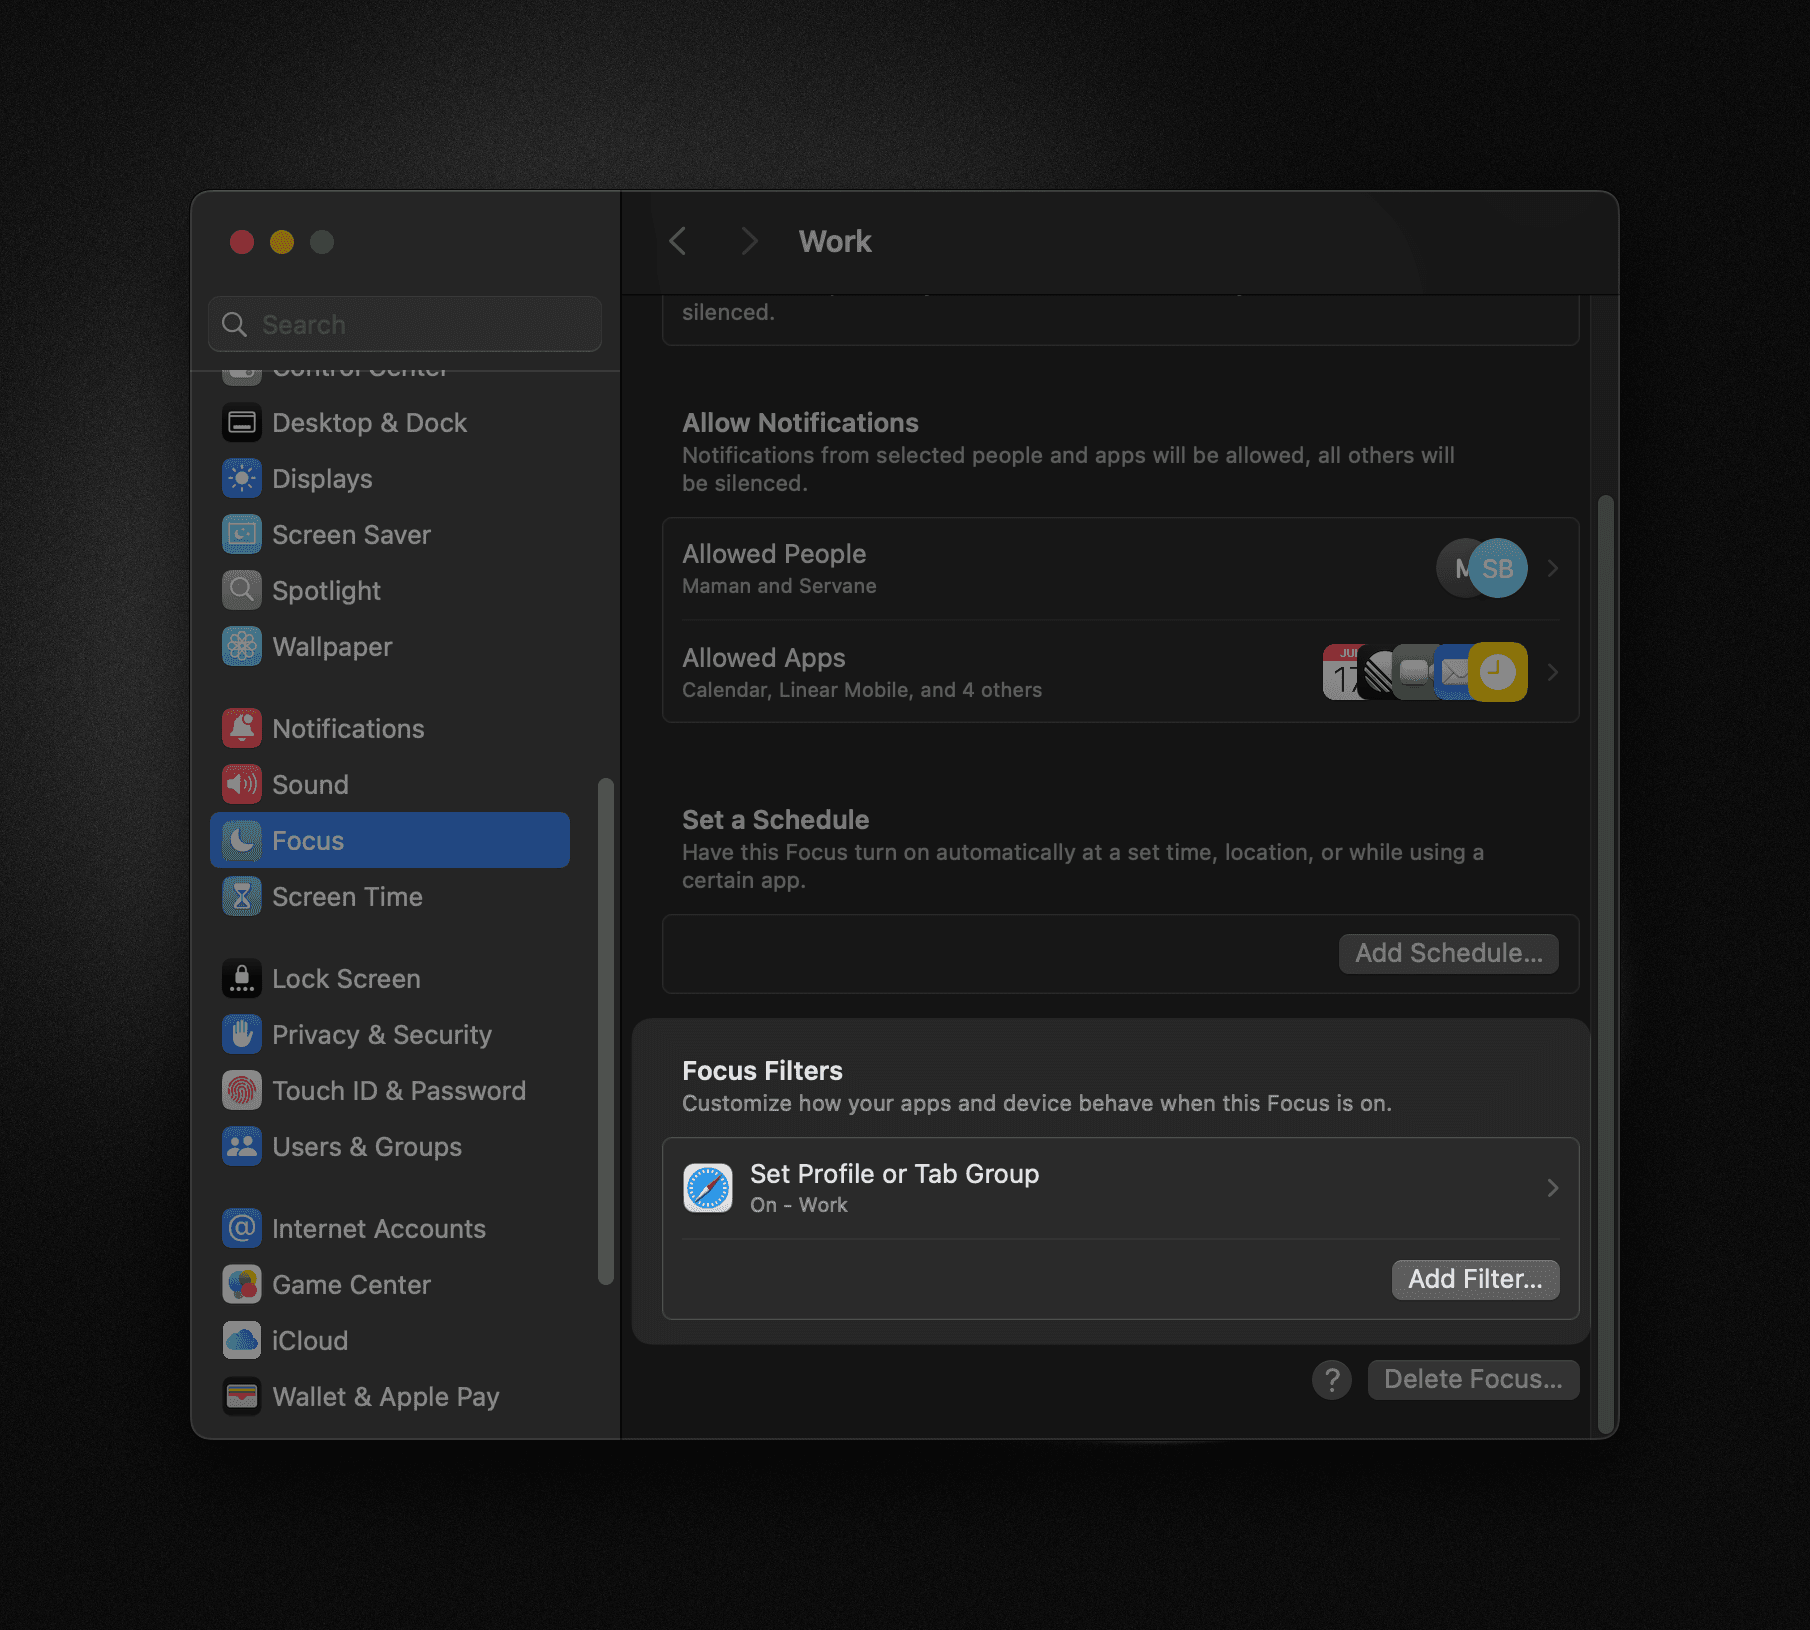Viewport: 1810px width, 1630px height.
Task: Click inside the Search field
Action: tap(404, 324)
